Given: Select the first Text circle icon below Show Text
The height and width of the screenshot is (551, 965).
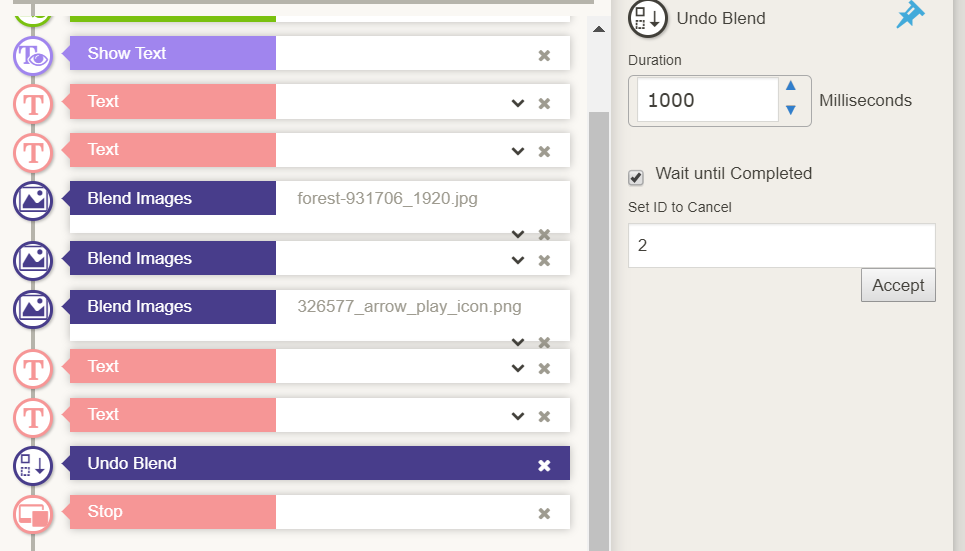Looking at the screenshot, I should click(33, 103).
